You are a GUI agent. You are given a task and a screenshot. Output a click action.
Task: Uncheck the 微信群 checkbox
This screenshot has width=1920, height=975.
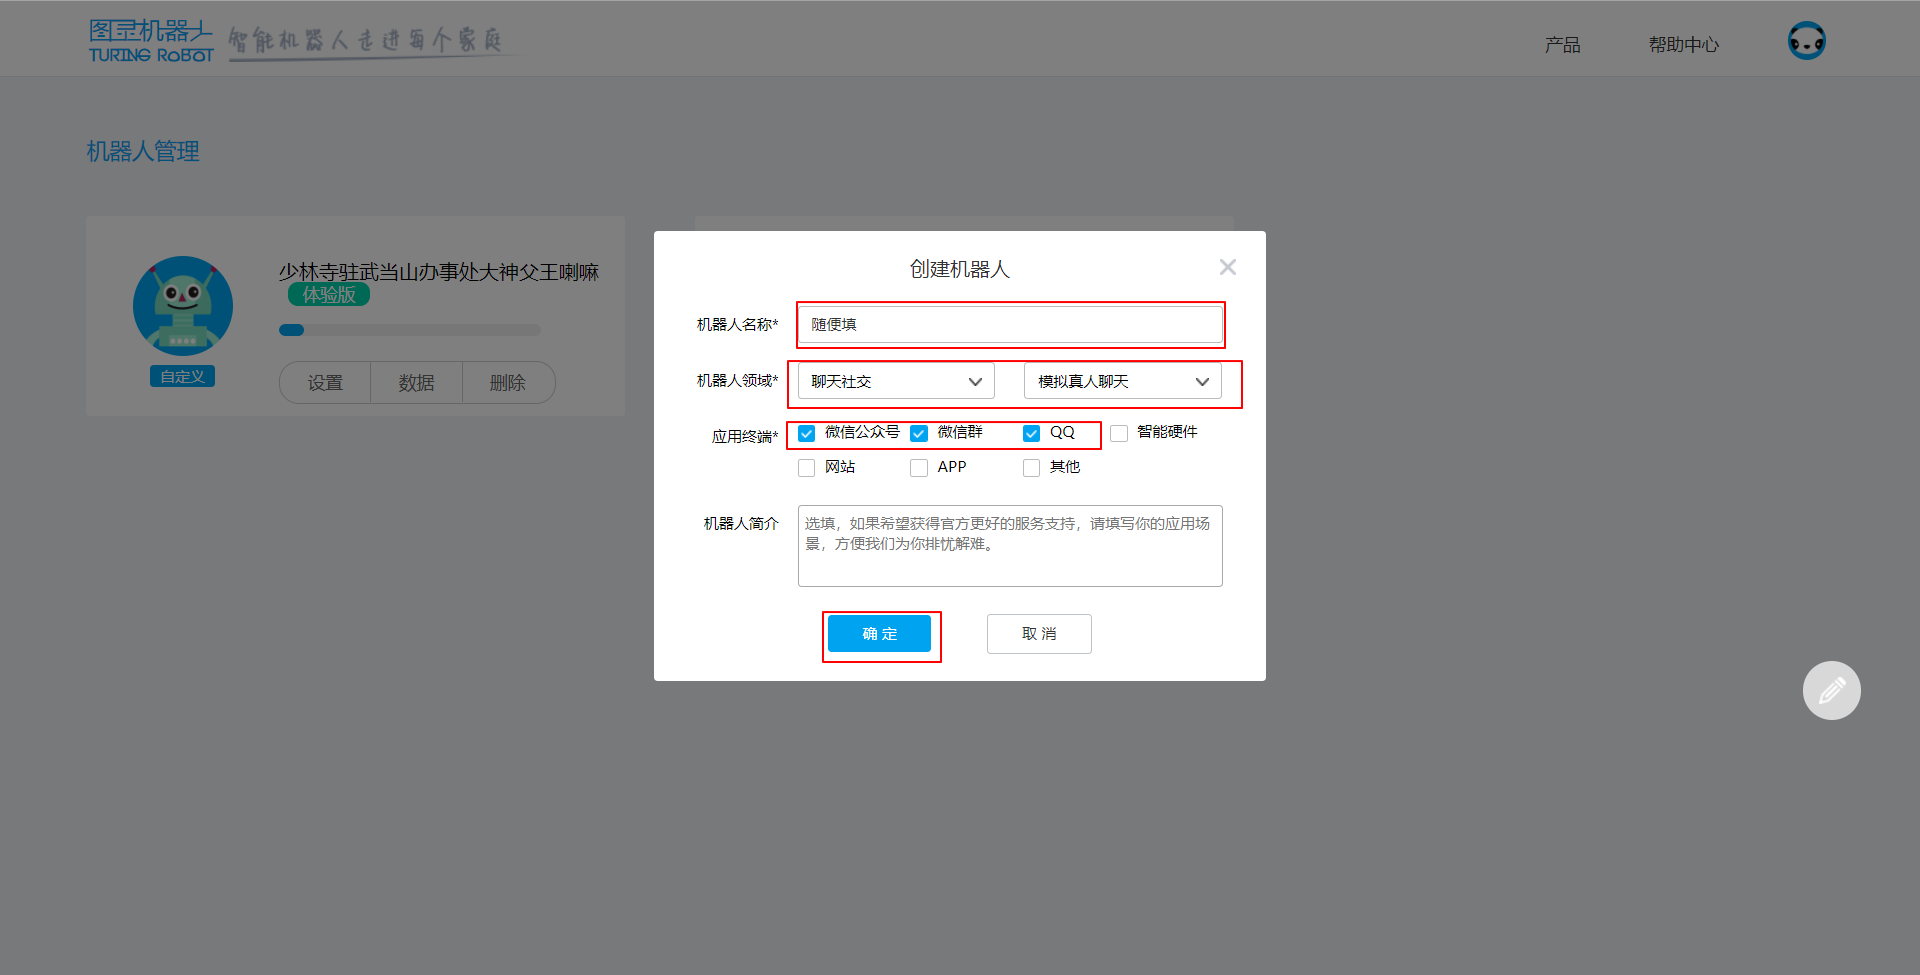click(919, 433)
